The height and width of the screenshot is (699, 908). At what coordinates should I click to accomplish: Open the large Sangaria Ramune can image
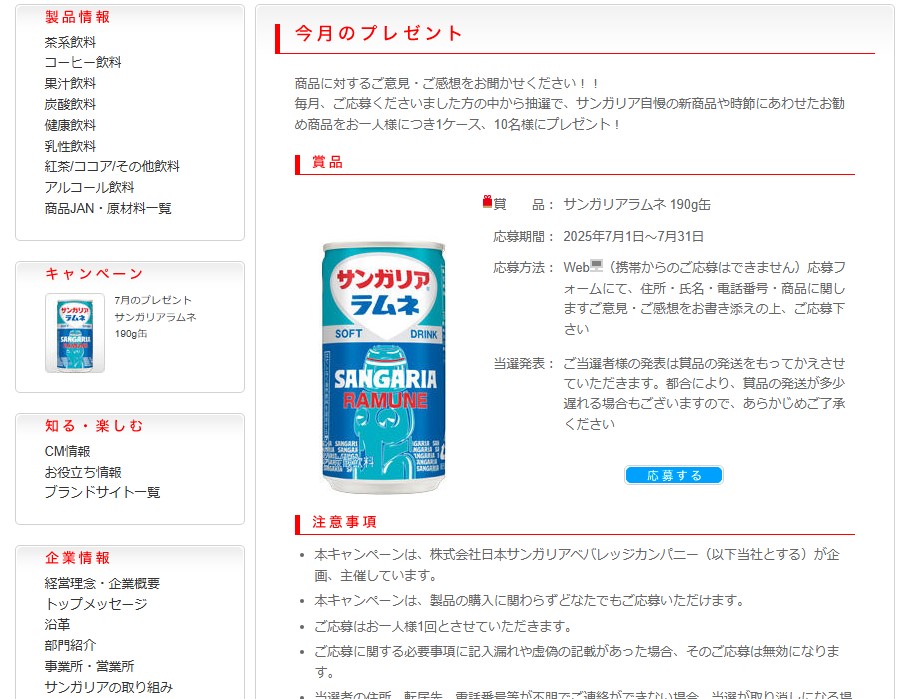pyautogui.click(x=383, y=368)
